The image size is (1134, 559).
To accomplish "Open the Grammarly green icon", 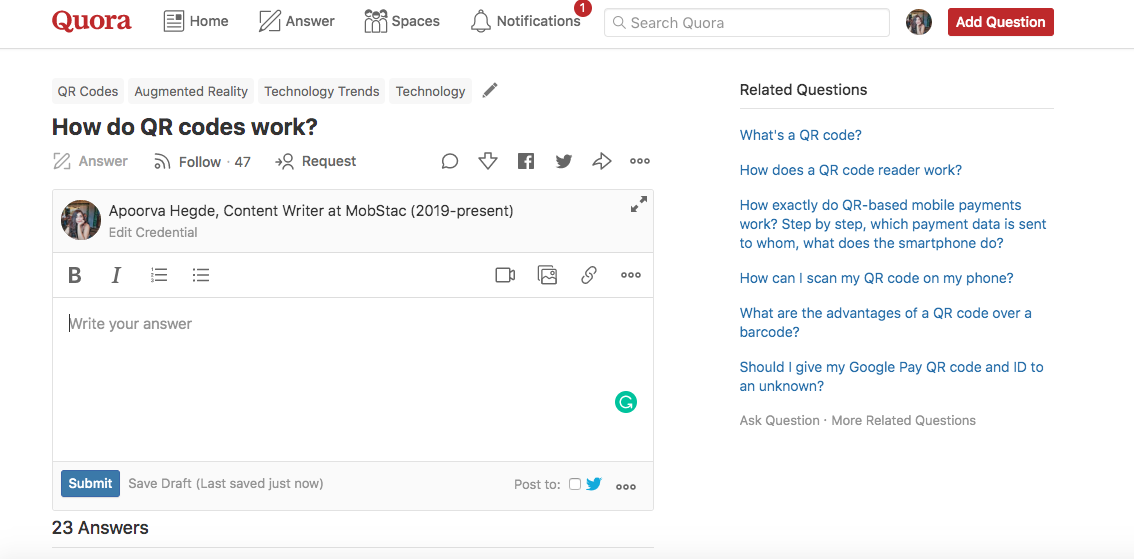I will click(x=626, y=403).
